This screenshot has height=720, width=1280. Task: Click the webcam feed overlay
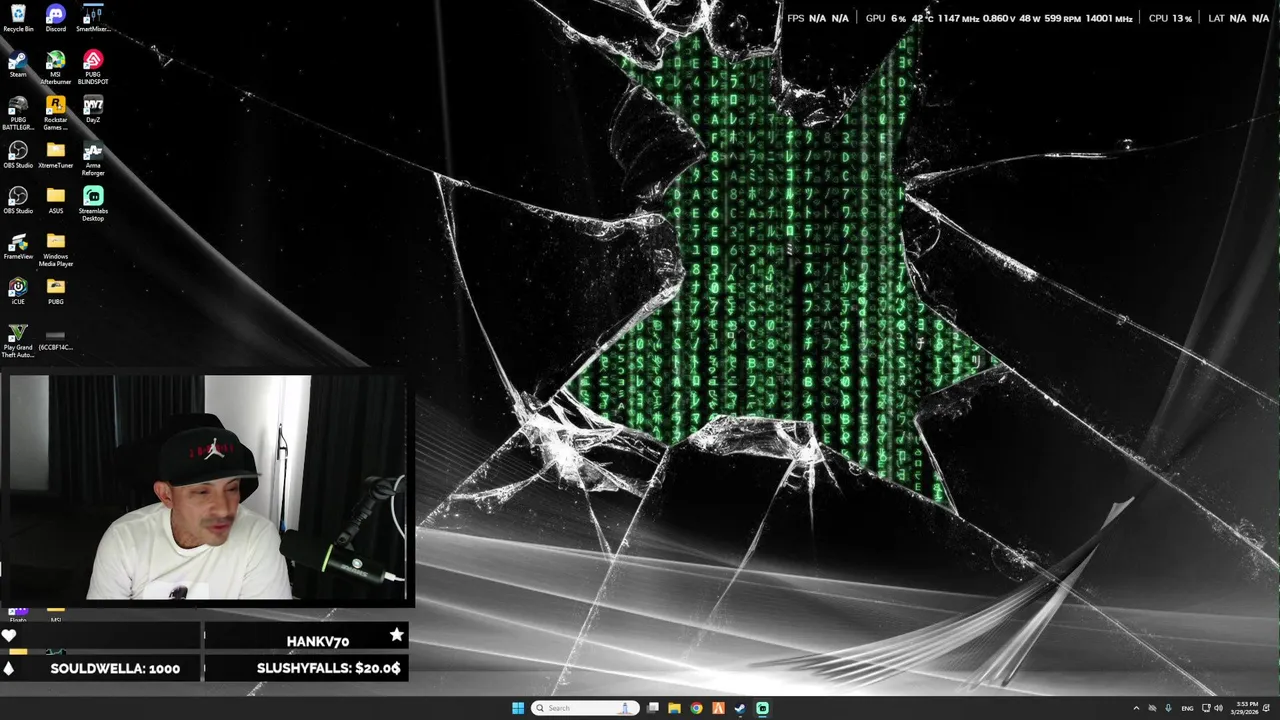(x=207, y=490)
